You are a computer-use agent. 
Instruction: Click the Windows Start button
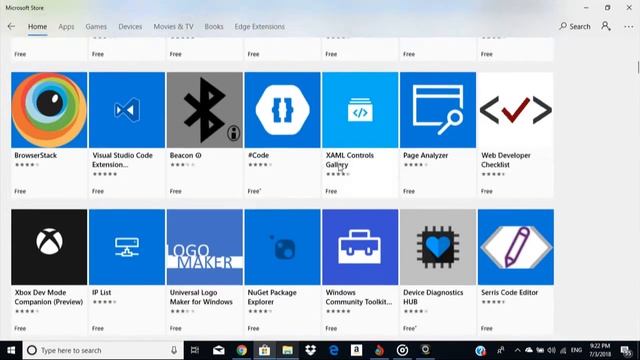coord(11,350)
